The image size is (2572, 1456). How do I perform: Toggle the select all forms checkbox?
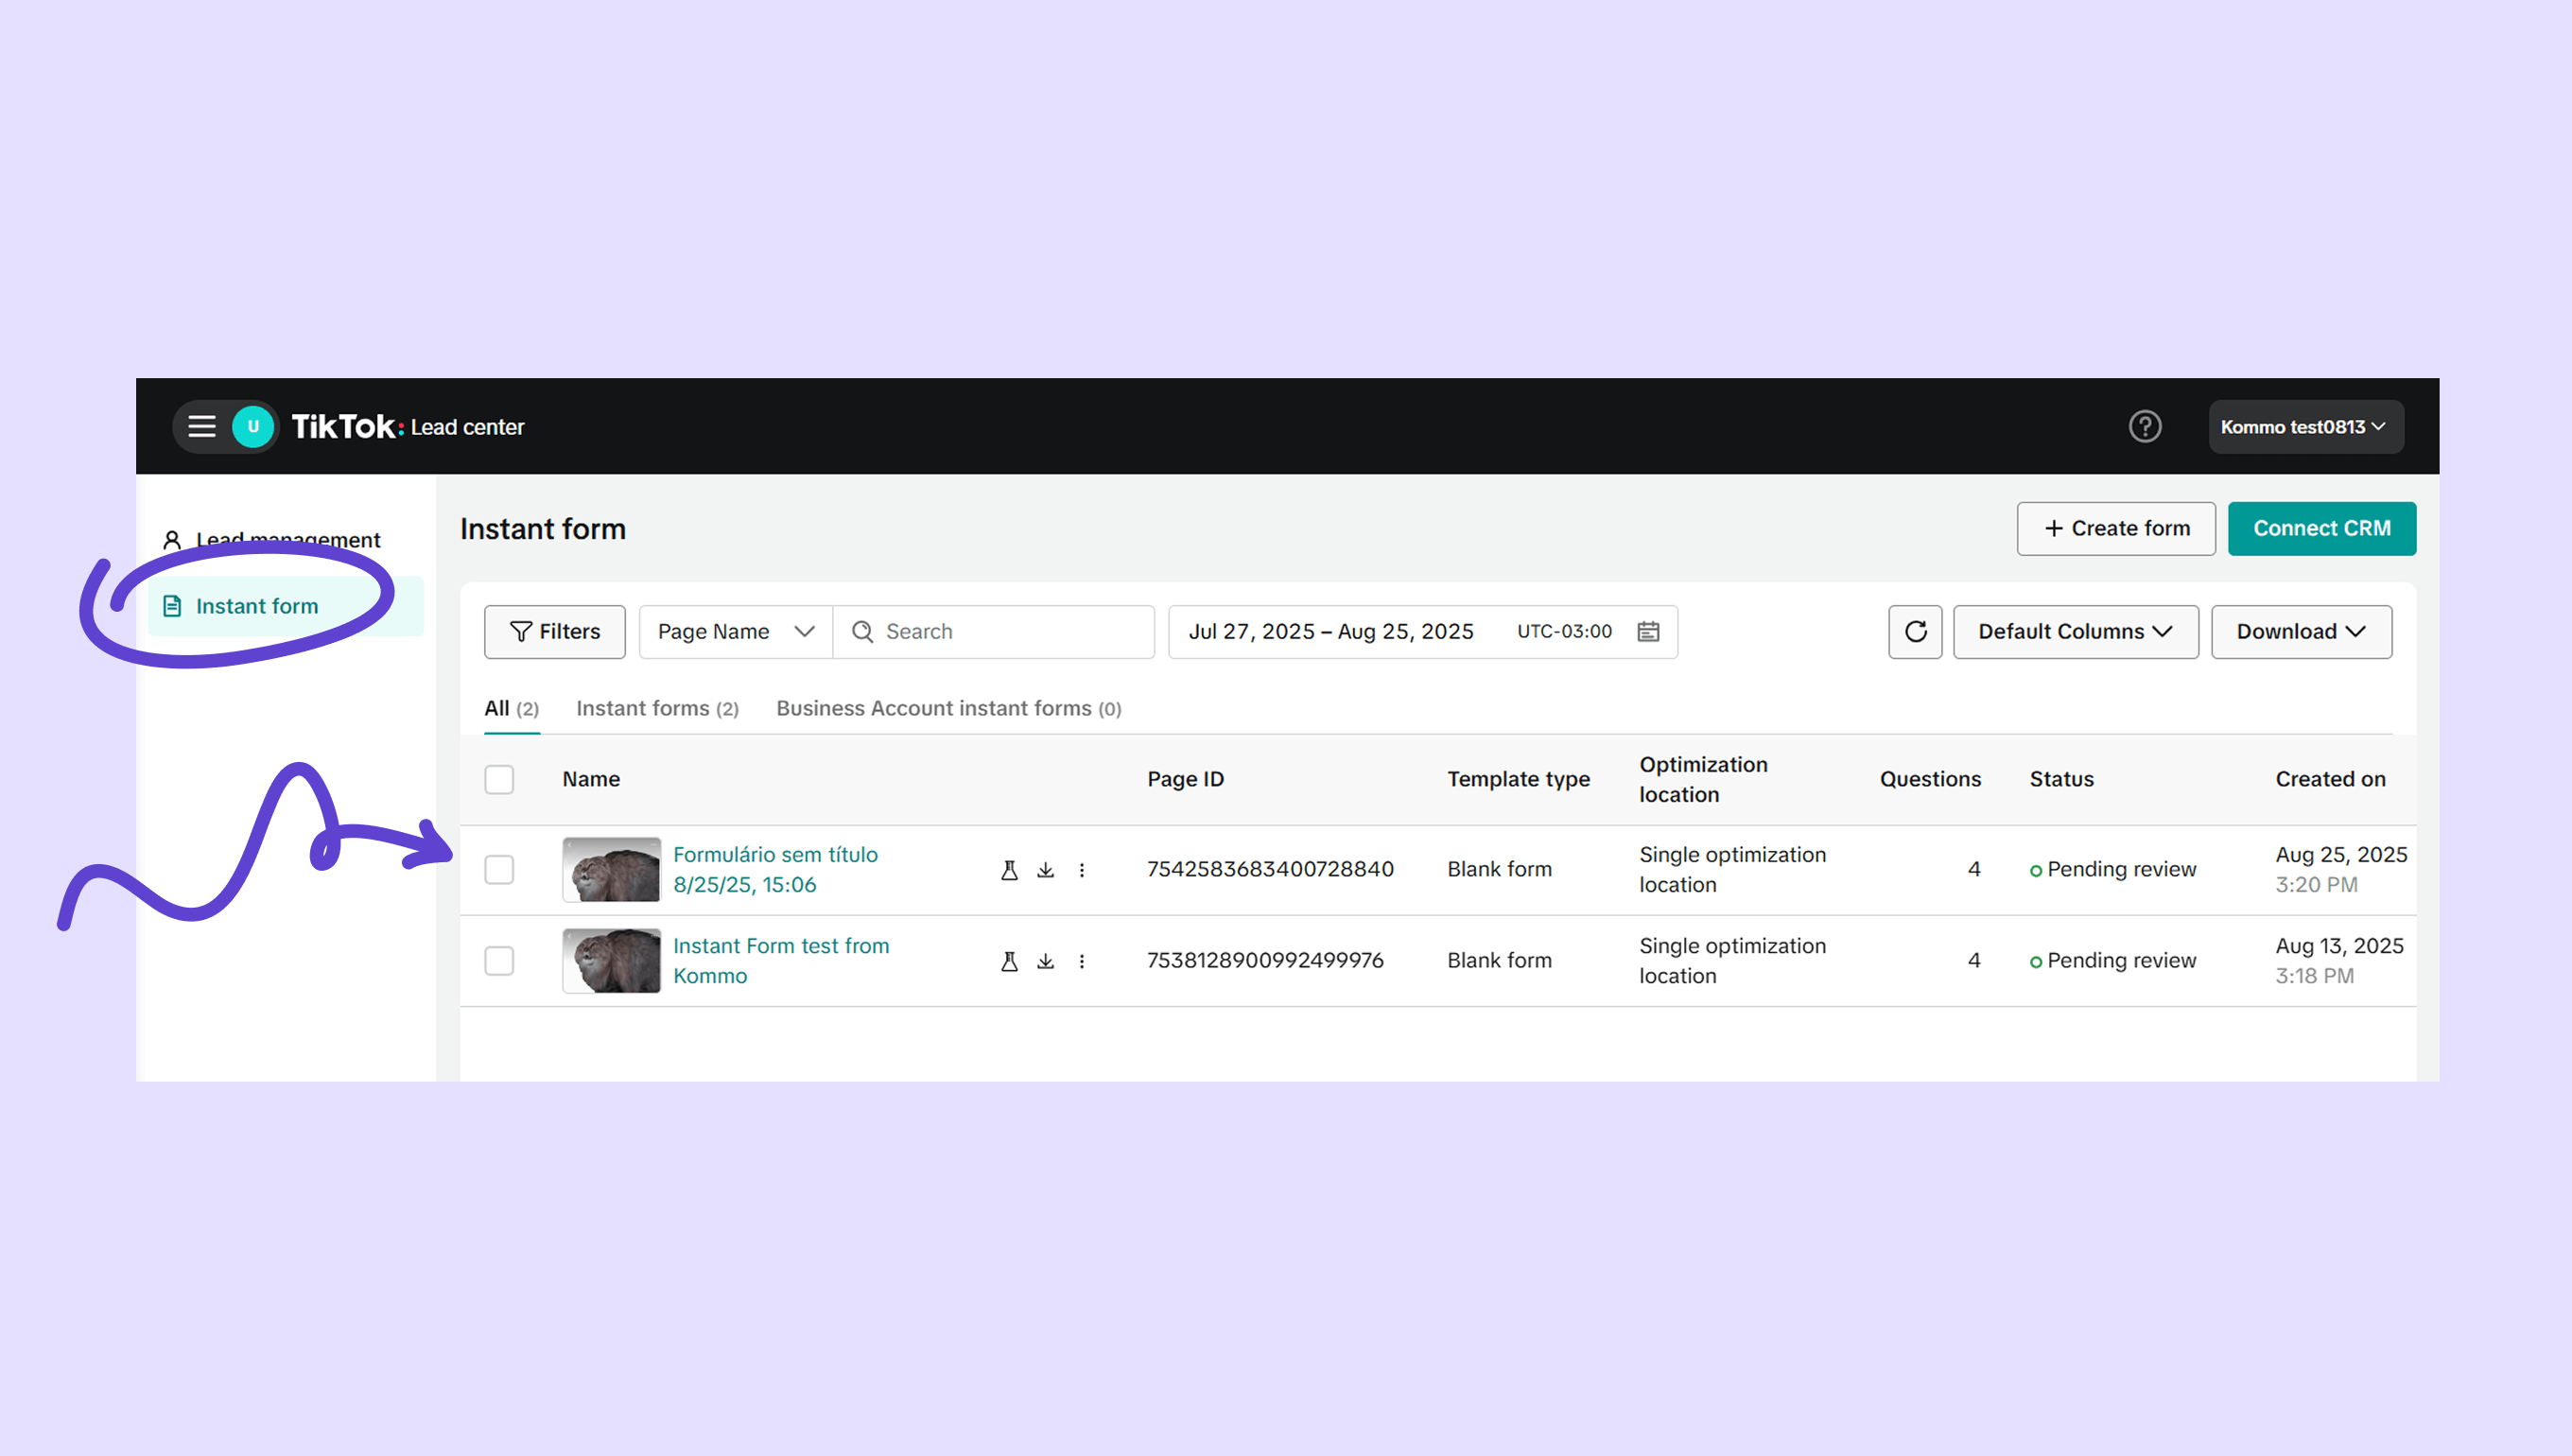pyautogui.click(x=499, y=779)
